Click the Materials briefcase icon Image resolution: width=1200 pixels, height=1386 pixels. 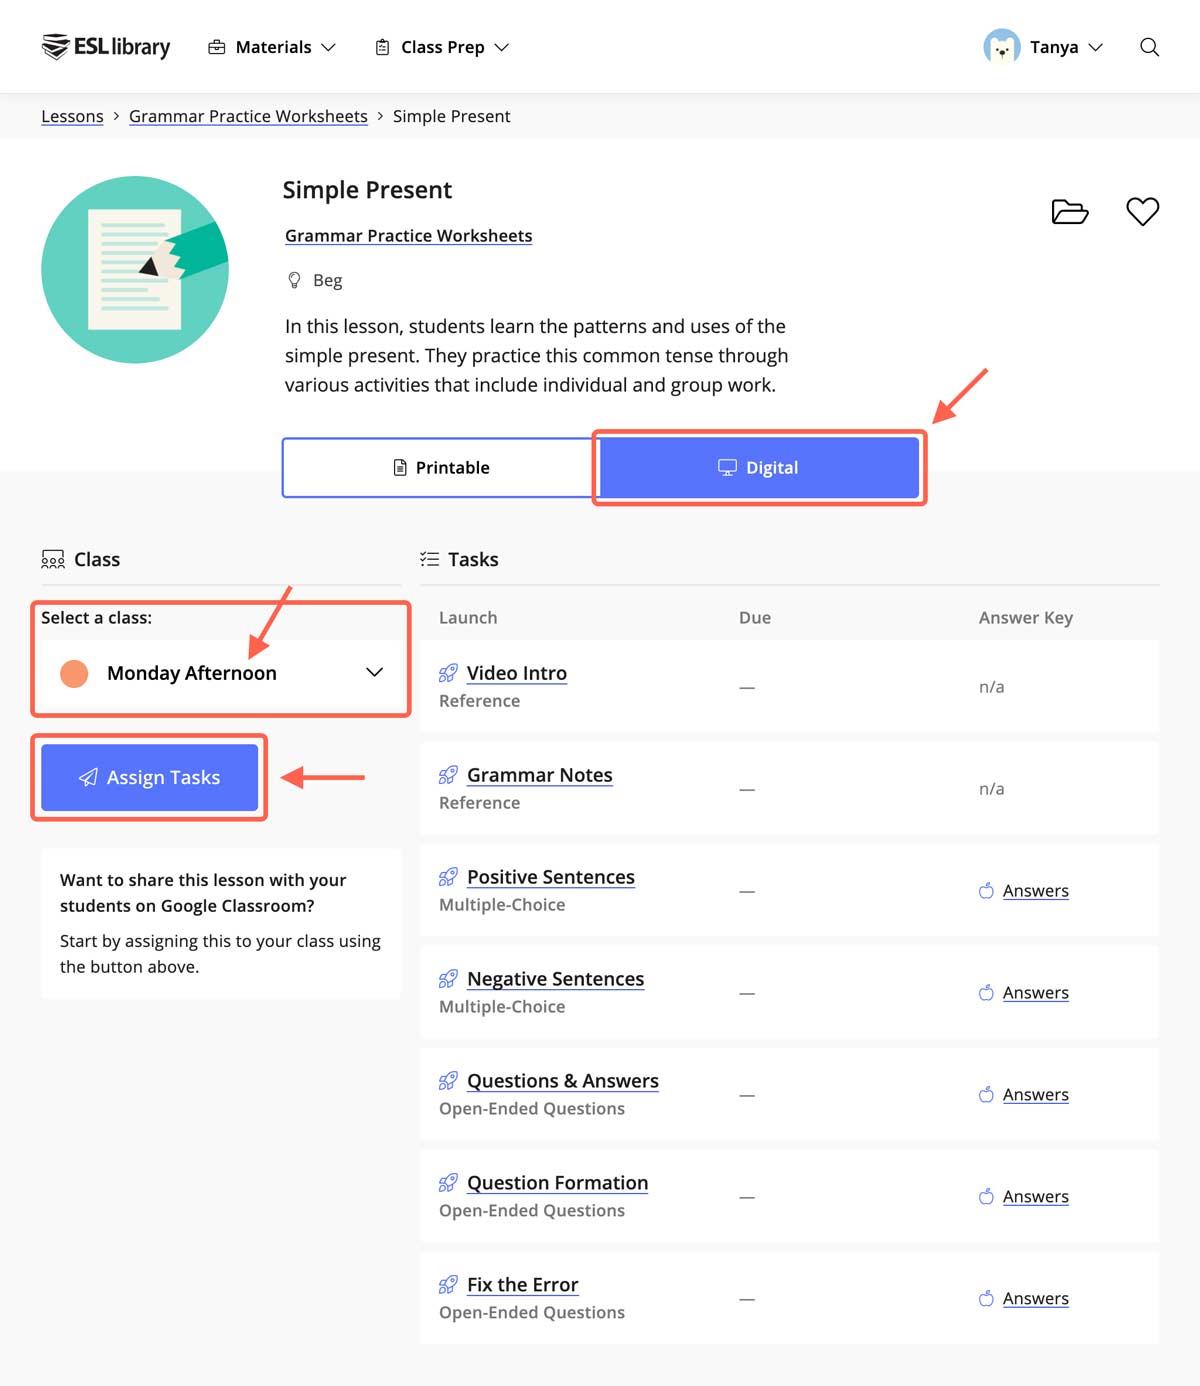pyautogui.click(x=216, y=47)
